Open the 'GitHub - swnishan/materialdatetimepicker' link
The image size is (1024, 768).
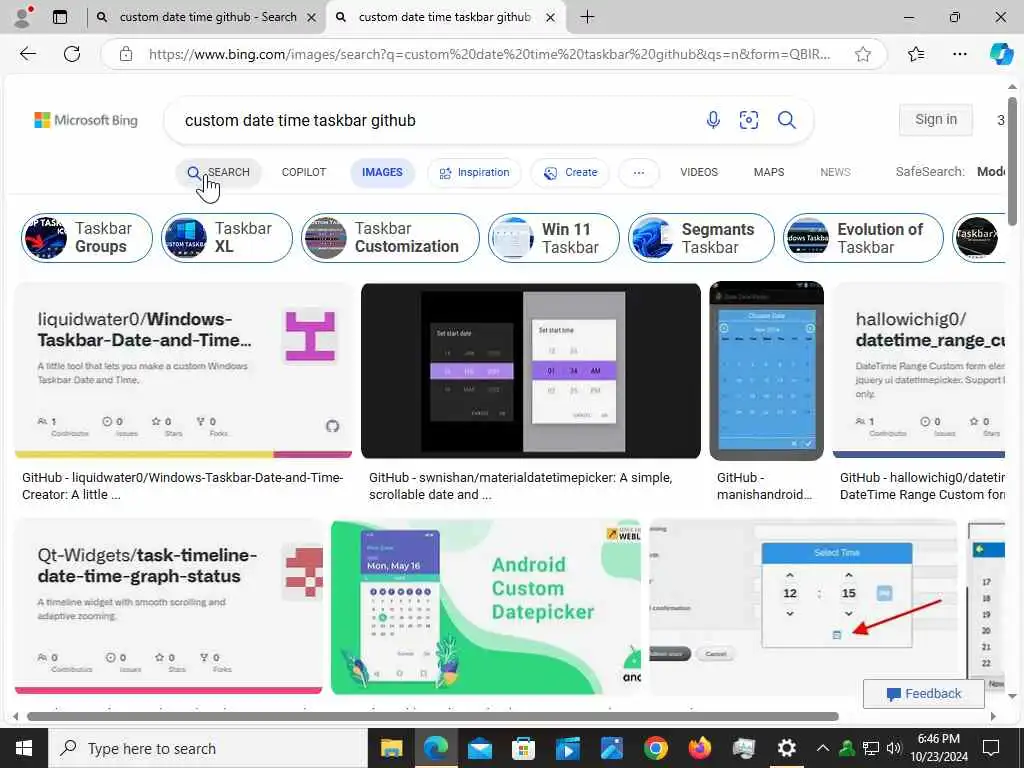[x=520, y=486]
